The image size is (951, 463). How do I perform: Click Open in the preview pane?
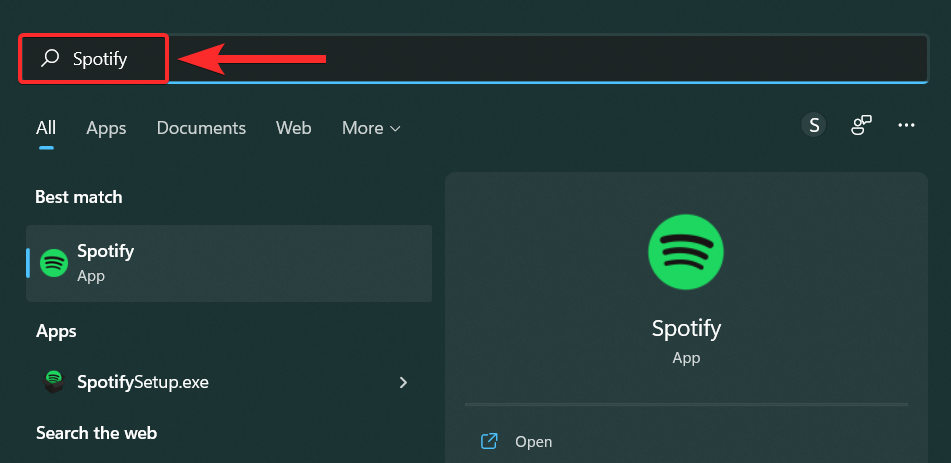tap(534, 442)
